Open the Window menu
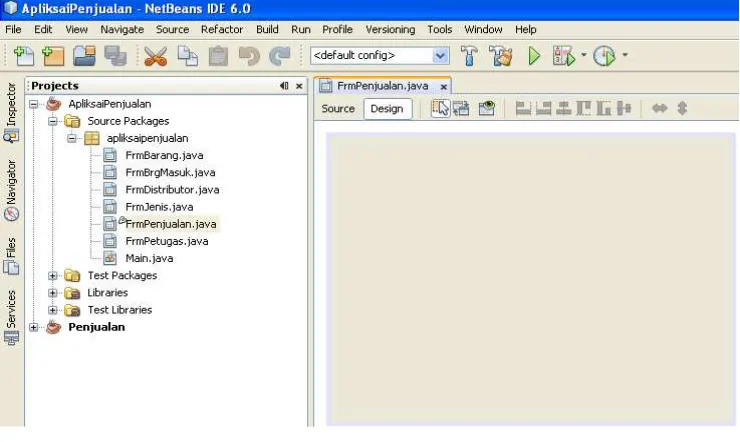 483,29
